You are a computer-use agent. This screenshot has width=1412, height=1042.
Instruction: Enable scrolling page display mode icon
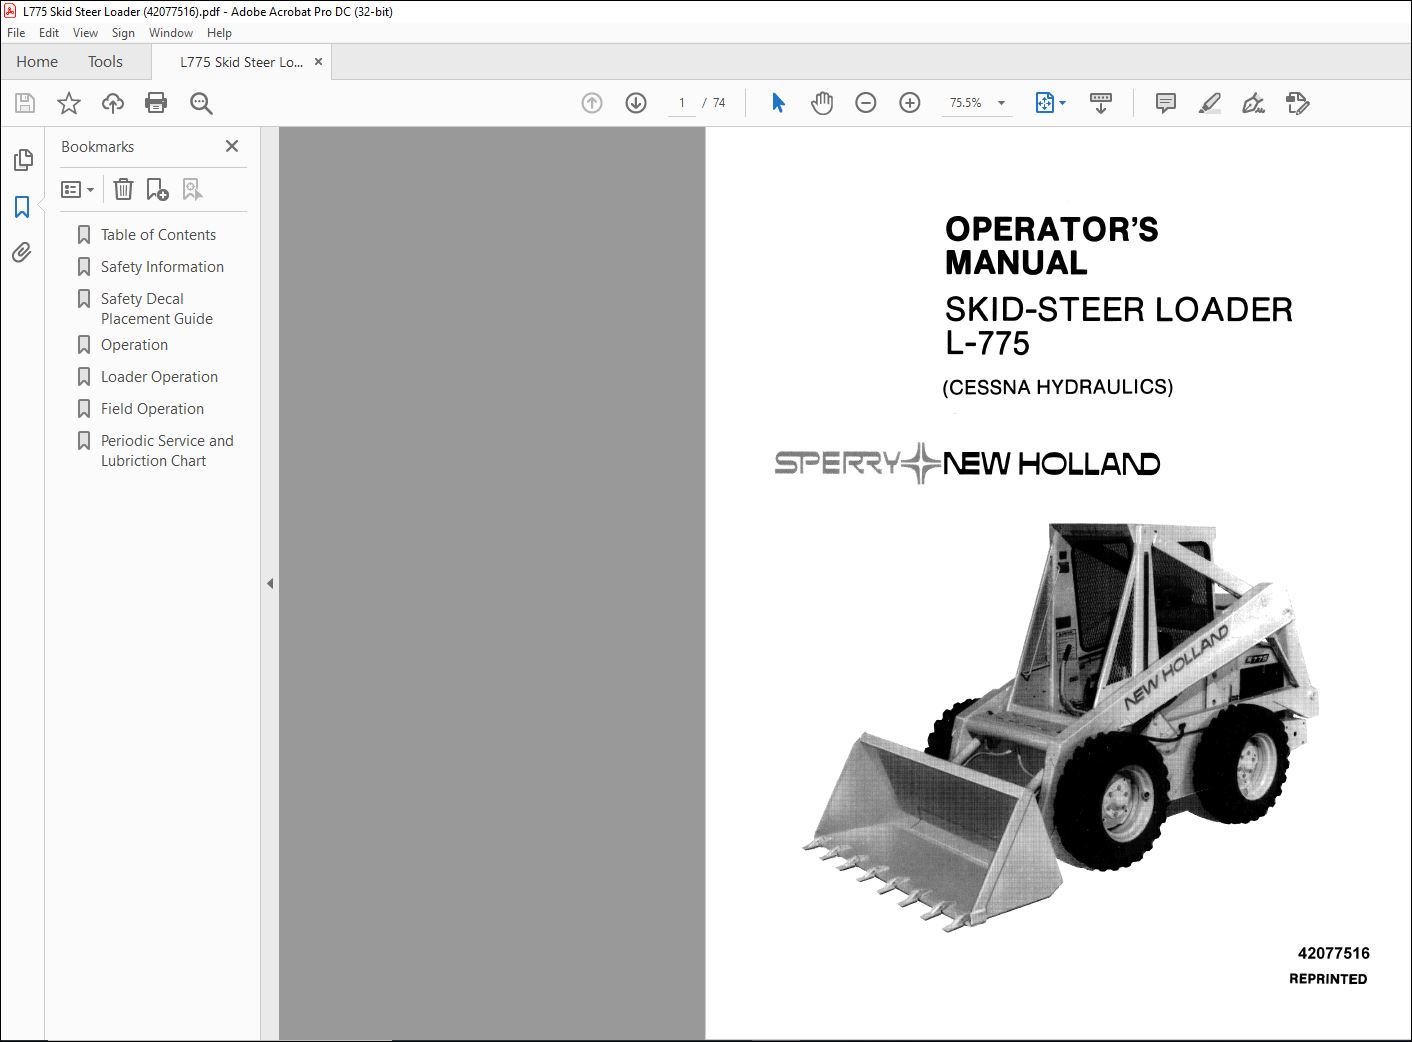tap(1101, 103)
